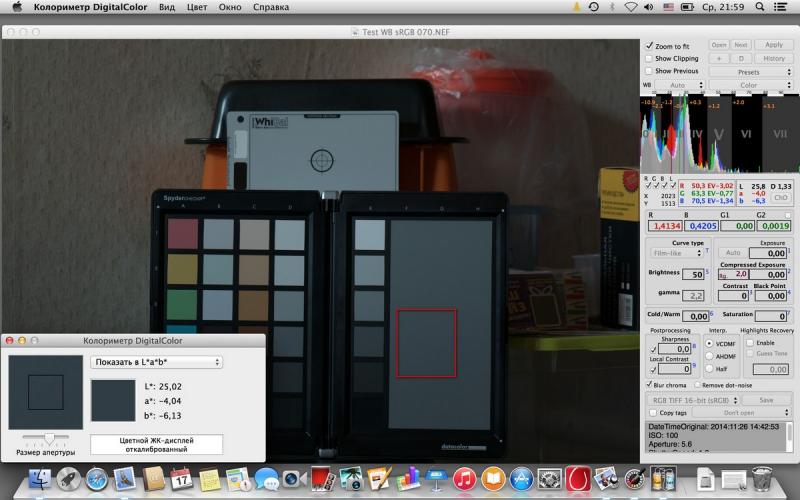Select Half interpolation
Screen dimensions: 800x500
[x=709, y=368]
